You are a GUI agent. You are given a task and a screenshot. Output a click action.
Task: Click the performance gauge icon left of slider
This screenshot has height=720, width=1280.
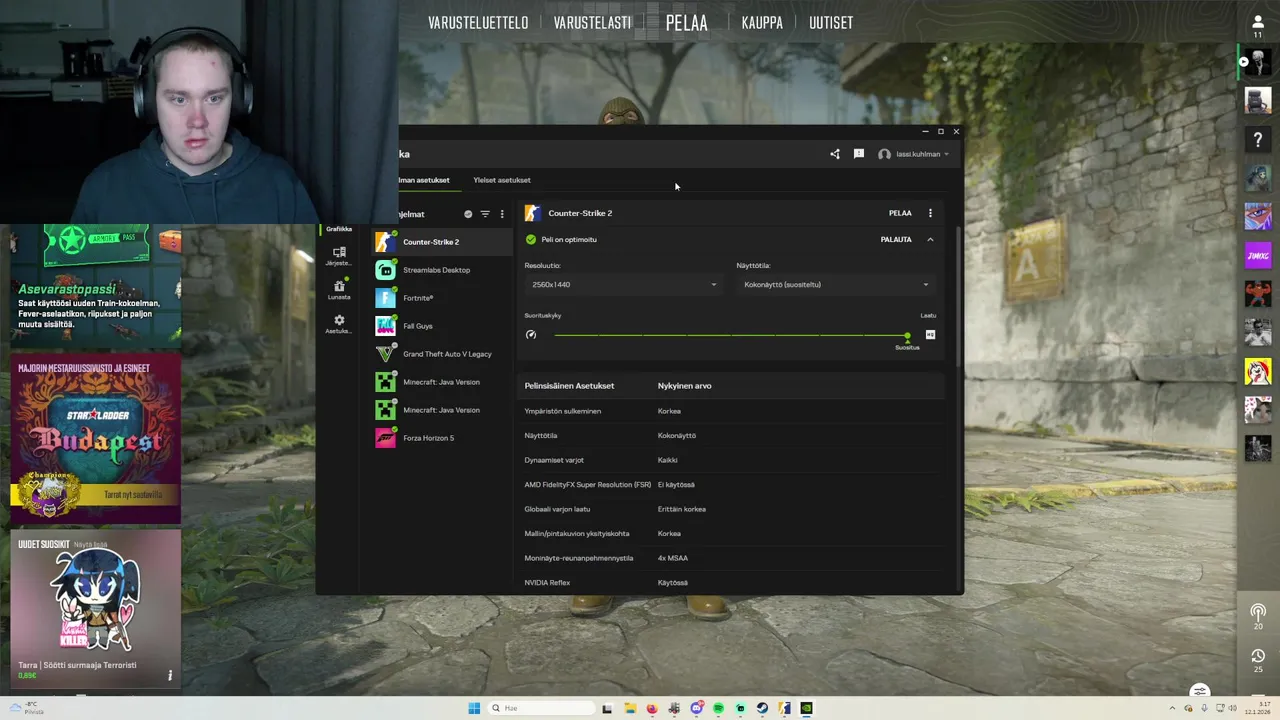[531, 335]
